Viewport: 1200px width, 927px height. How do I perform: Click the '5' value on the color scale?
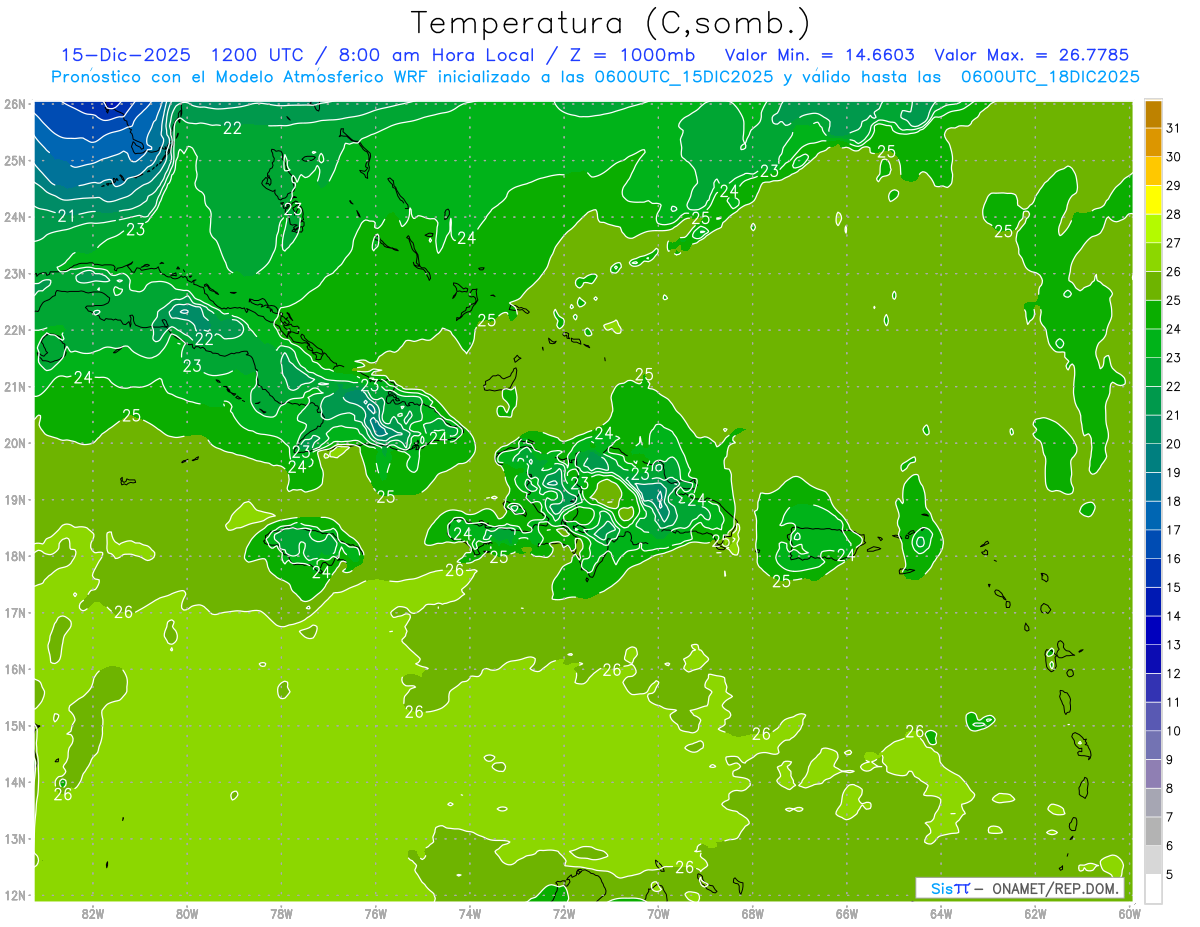[1169, 875]
